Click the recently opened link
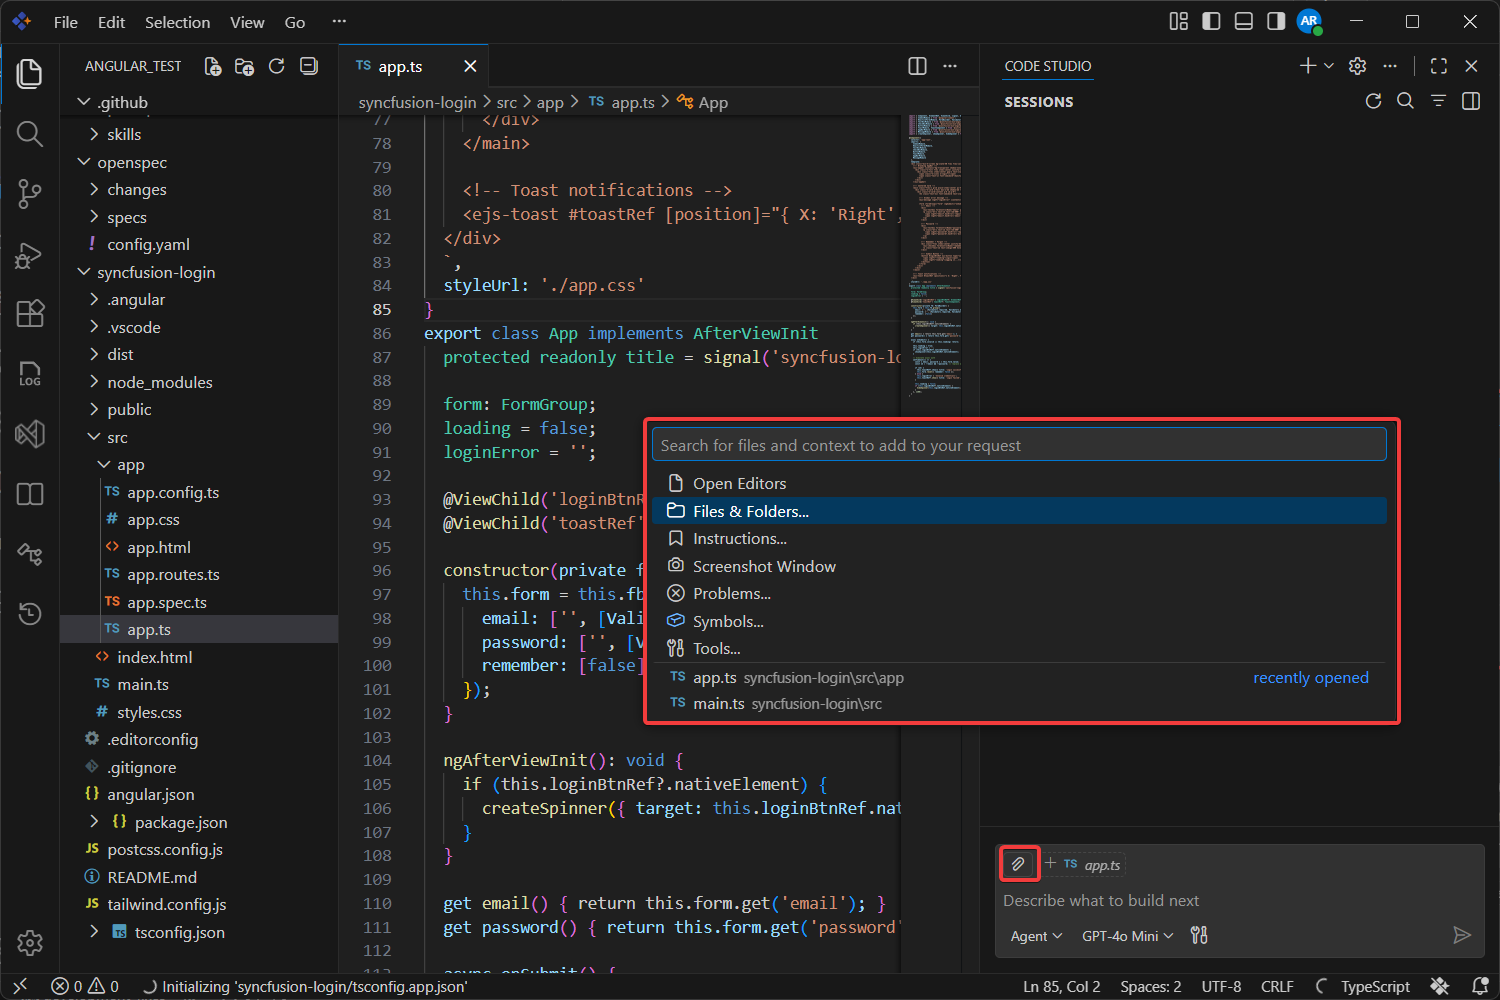Image resolution: width=1500 pixels, height=1000 pixels. click(1310, 677)
